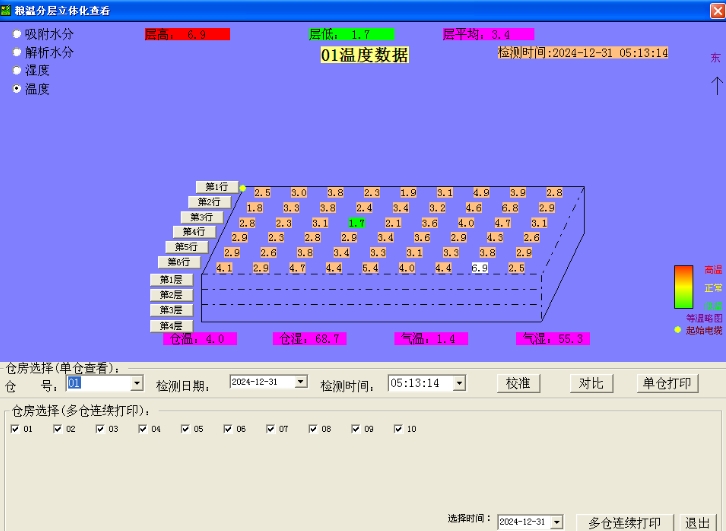Click the 多仓连续打印 button
This screenshot has height=531, width=726.
624,522
